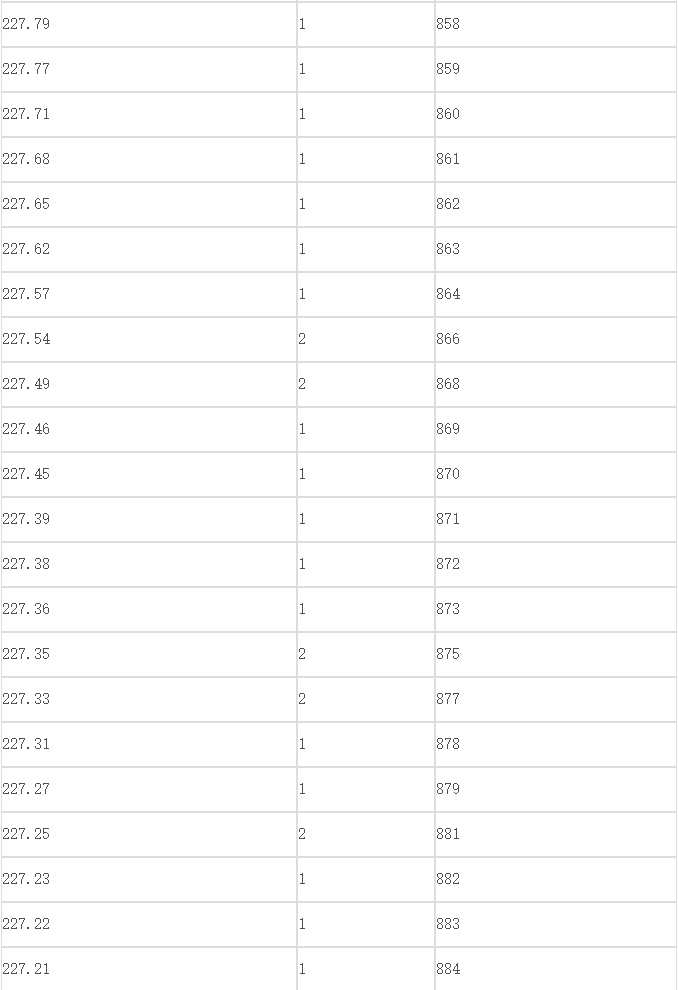Click the score cell 227.79

[149, 24]
